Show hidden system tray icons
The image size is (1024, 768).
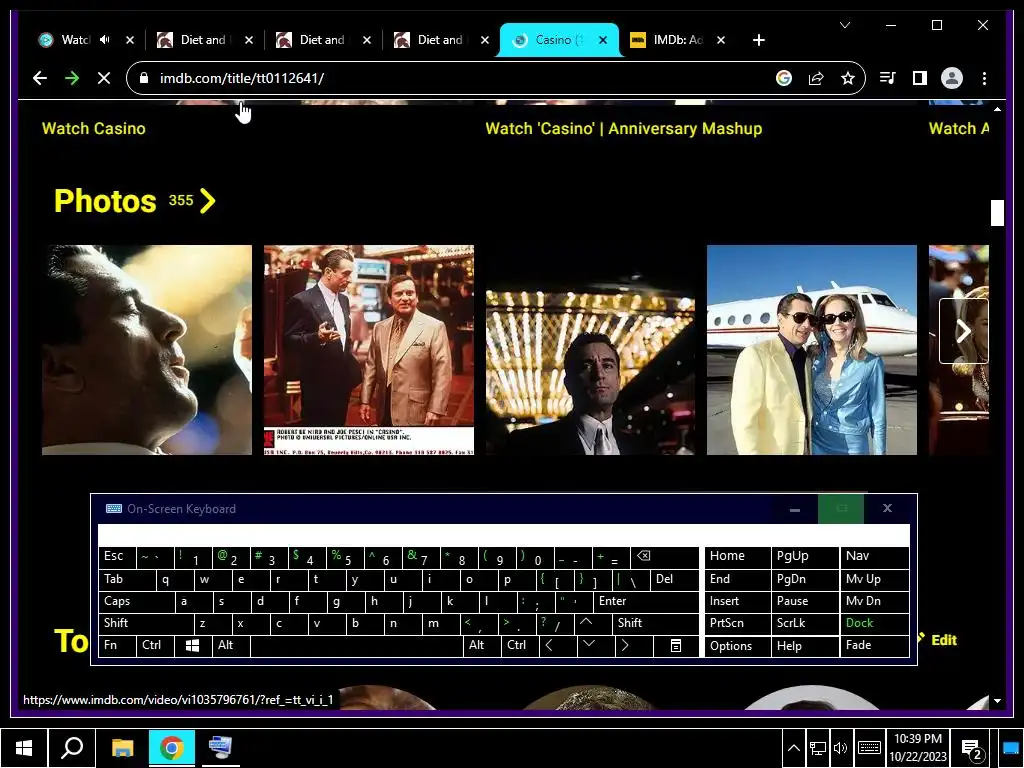(793, 748)
